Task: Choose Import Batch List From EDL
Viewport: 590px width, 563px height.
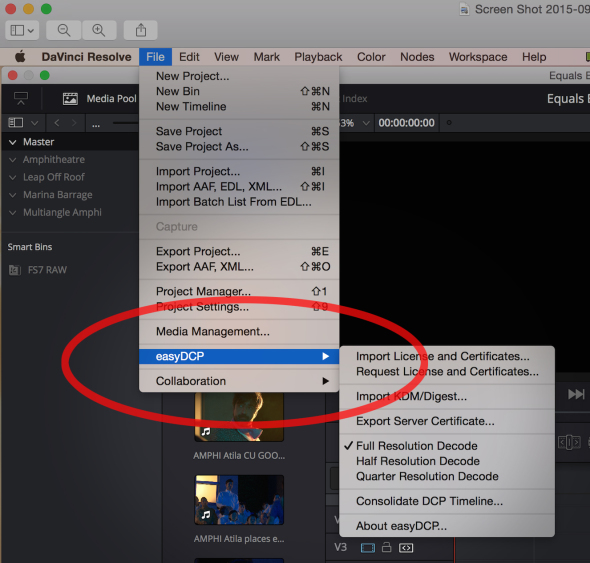Action: click(x=239, y=202)
